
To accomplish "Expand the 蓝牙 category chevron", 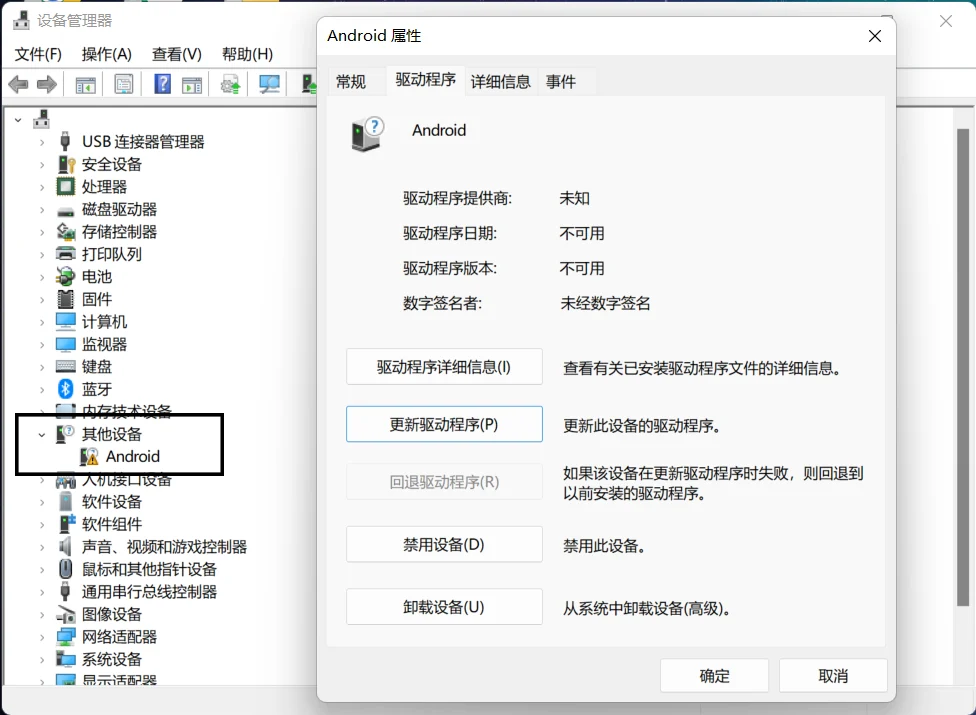I will tap(42, 390).
